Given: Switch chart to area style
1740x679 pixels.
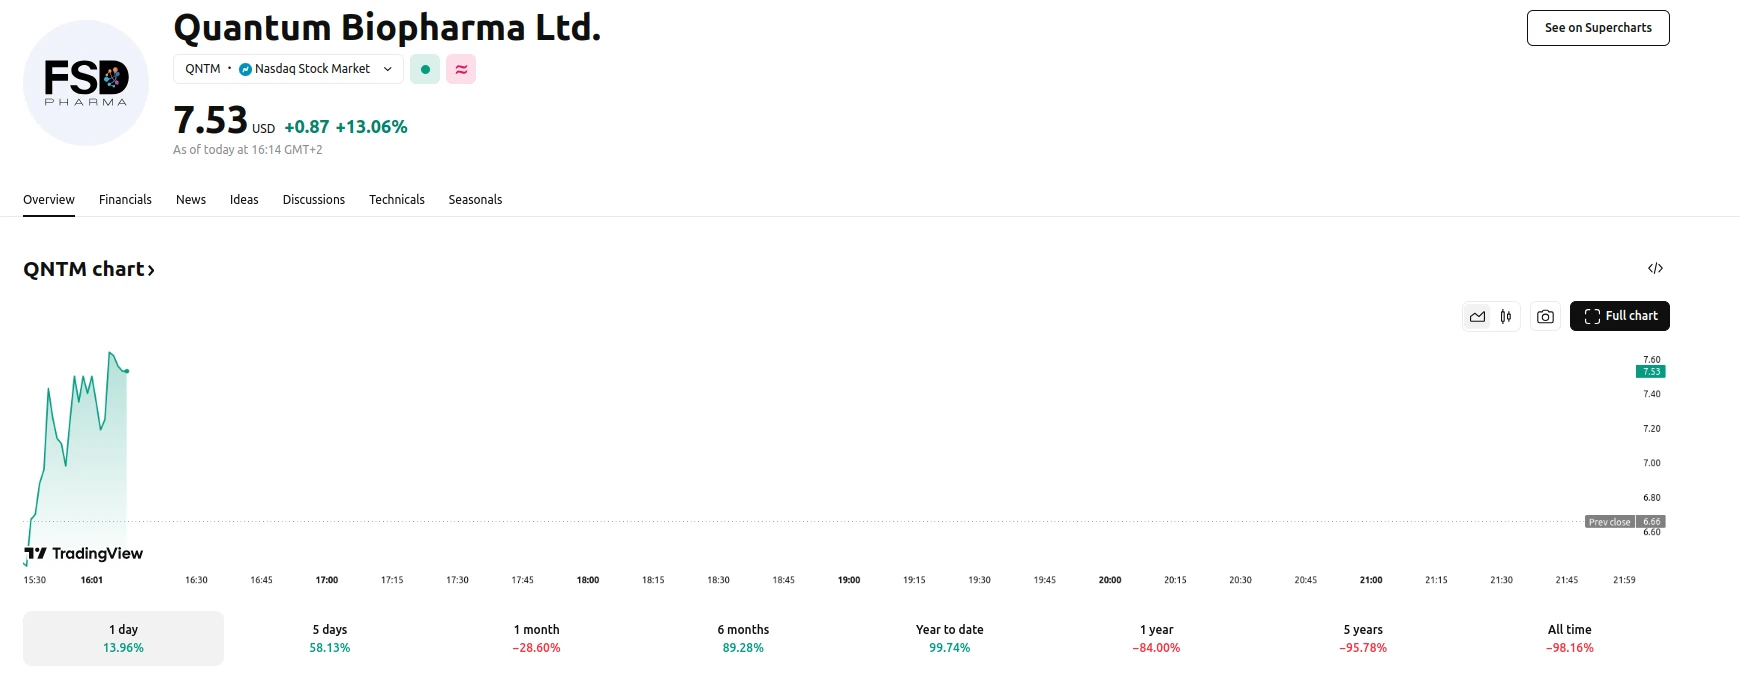Looking at the screenshot, I should click(x=1477, y=316).
